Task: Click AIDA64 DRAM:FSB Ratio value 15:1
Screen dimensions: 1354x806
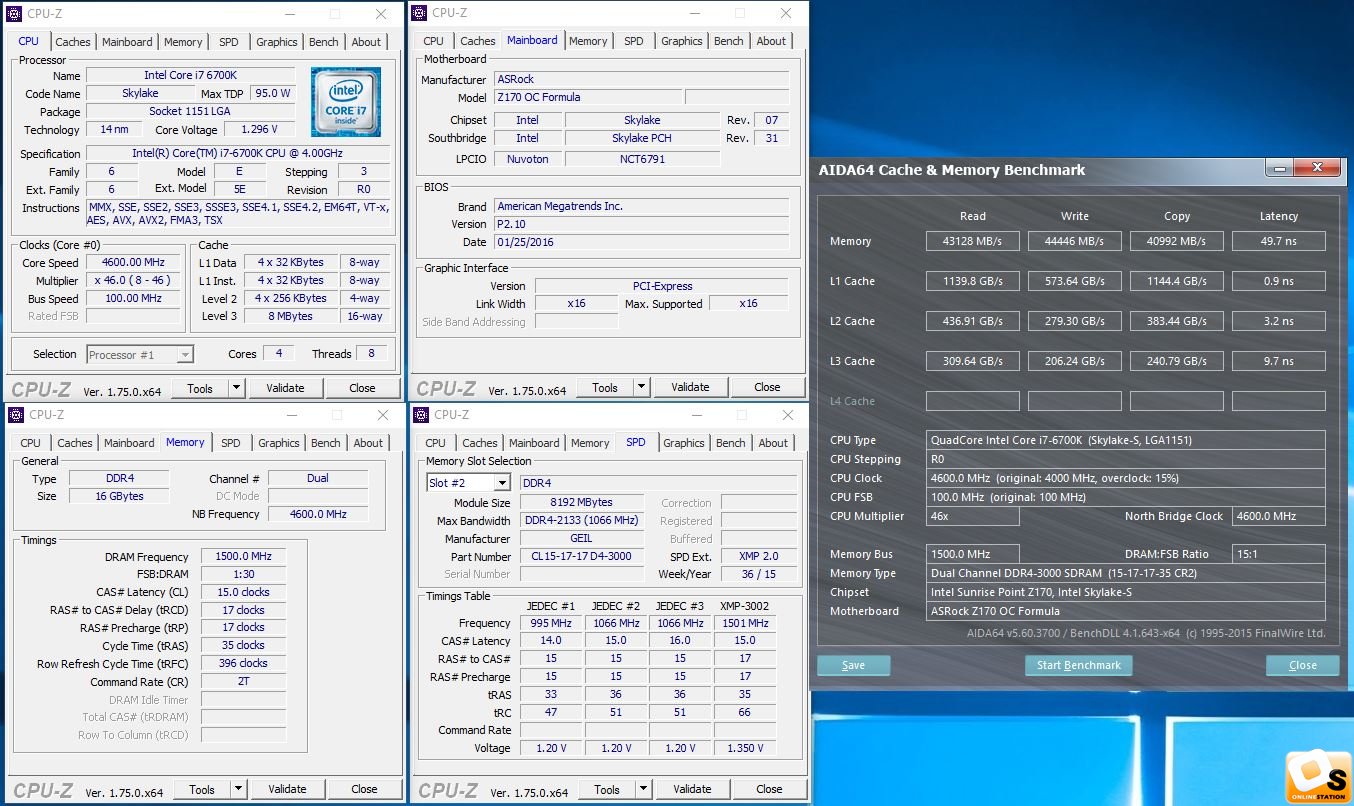Action: click(1279, 554)
